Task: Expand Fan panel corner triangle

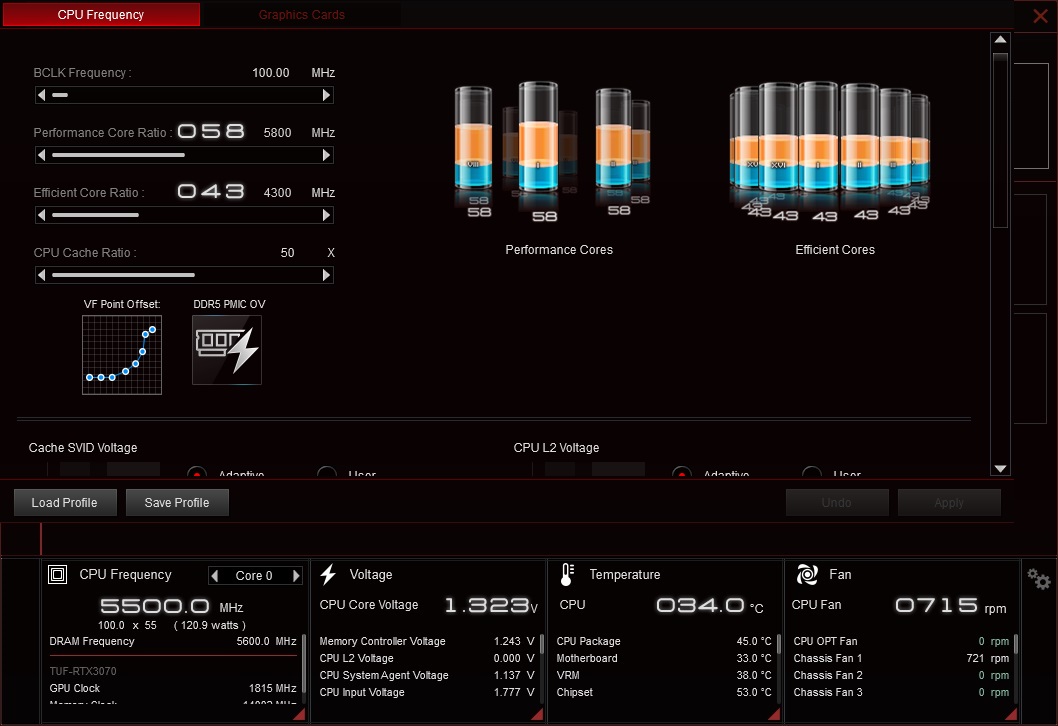Action: pos(1011,714)
